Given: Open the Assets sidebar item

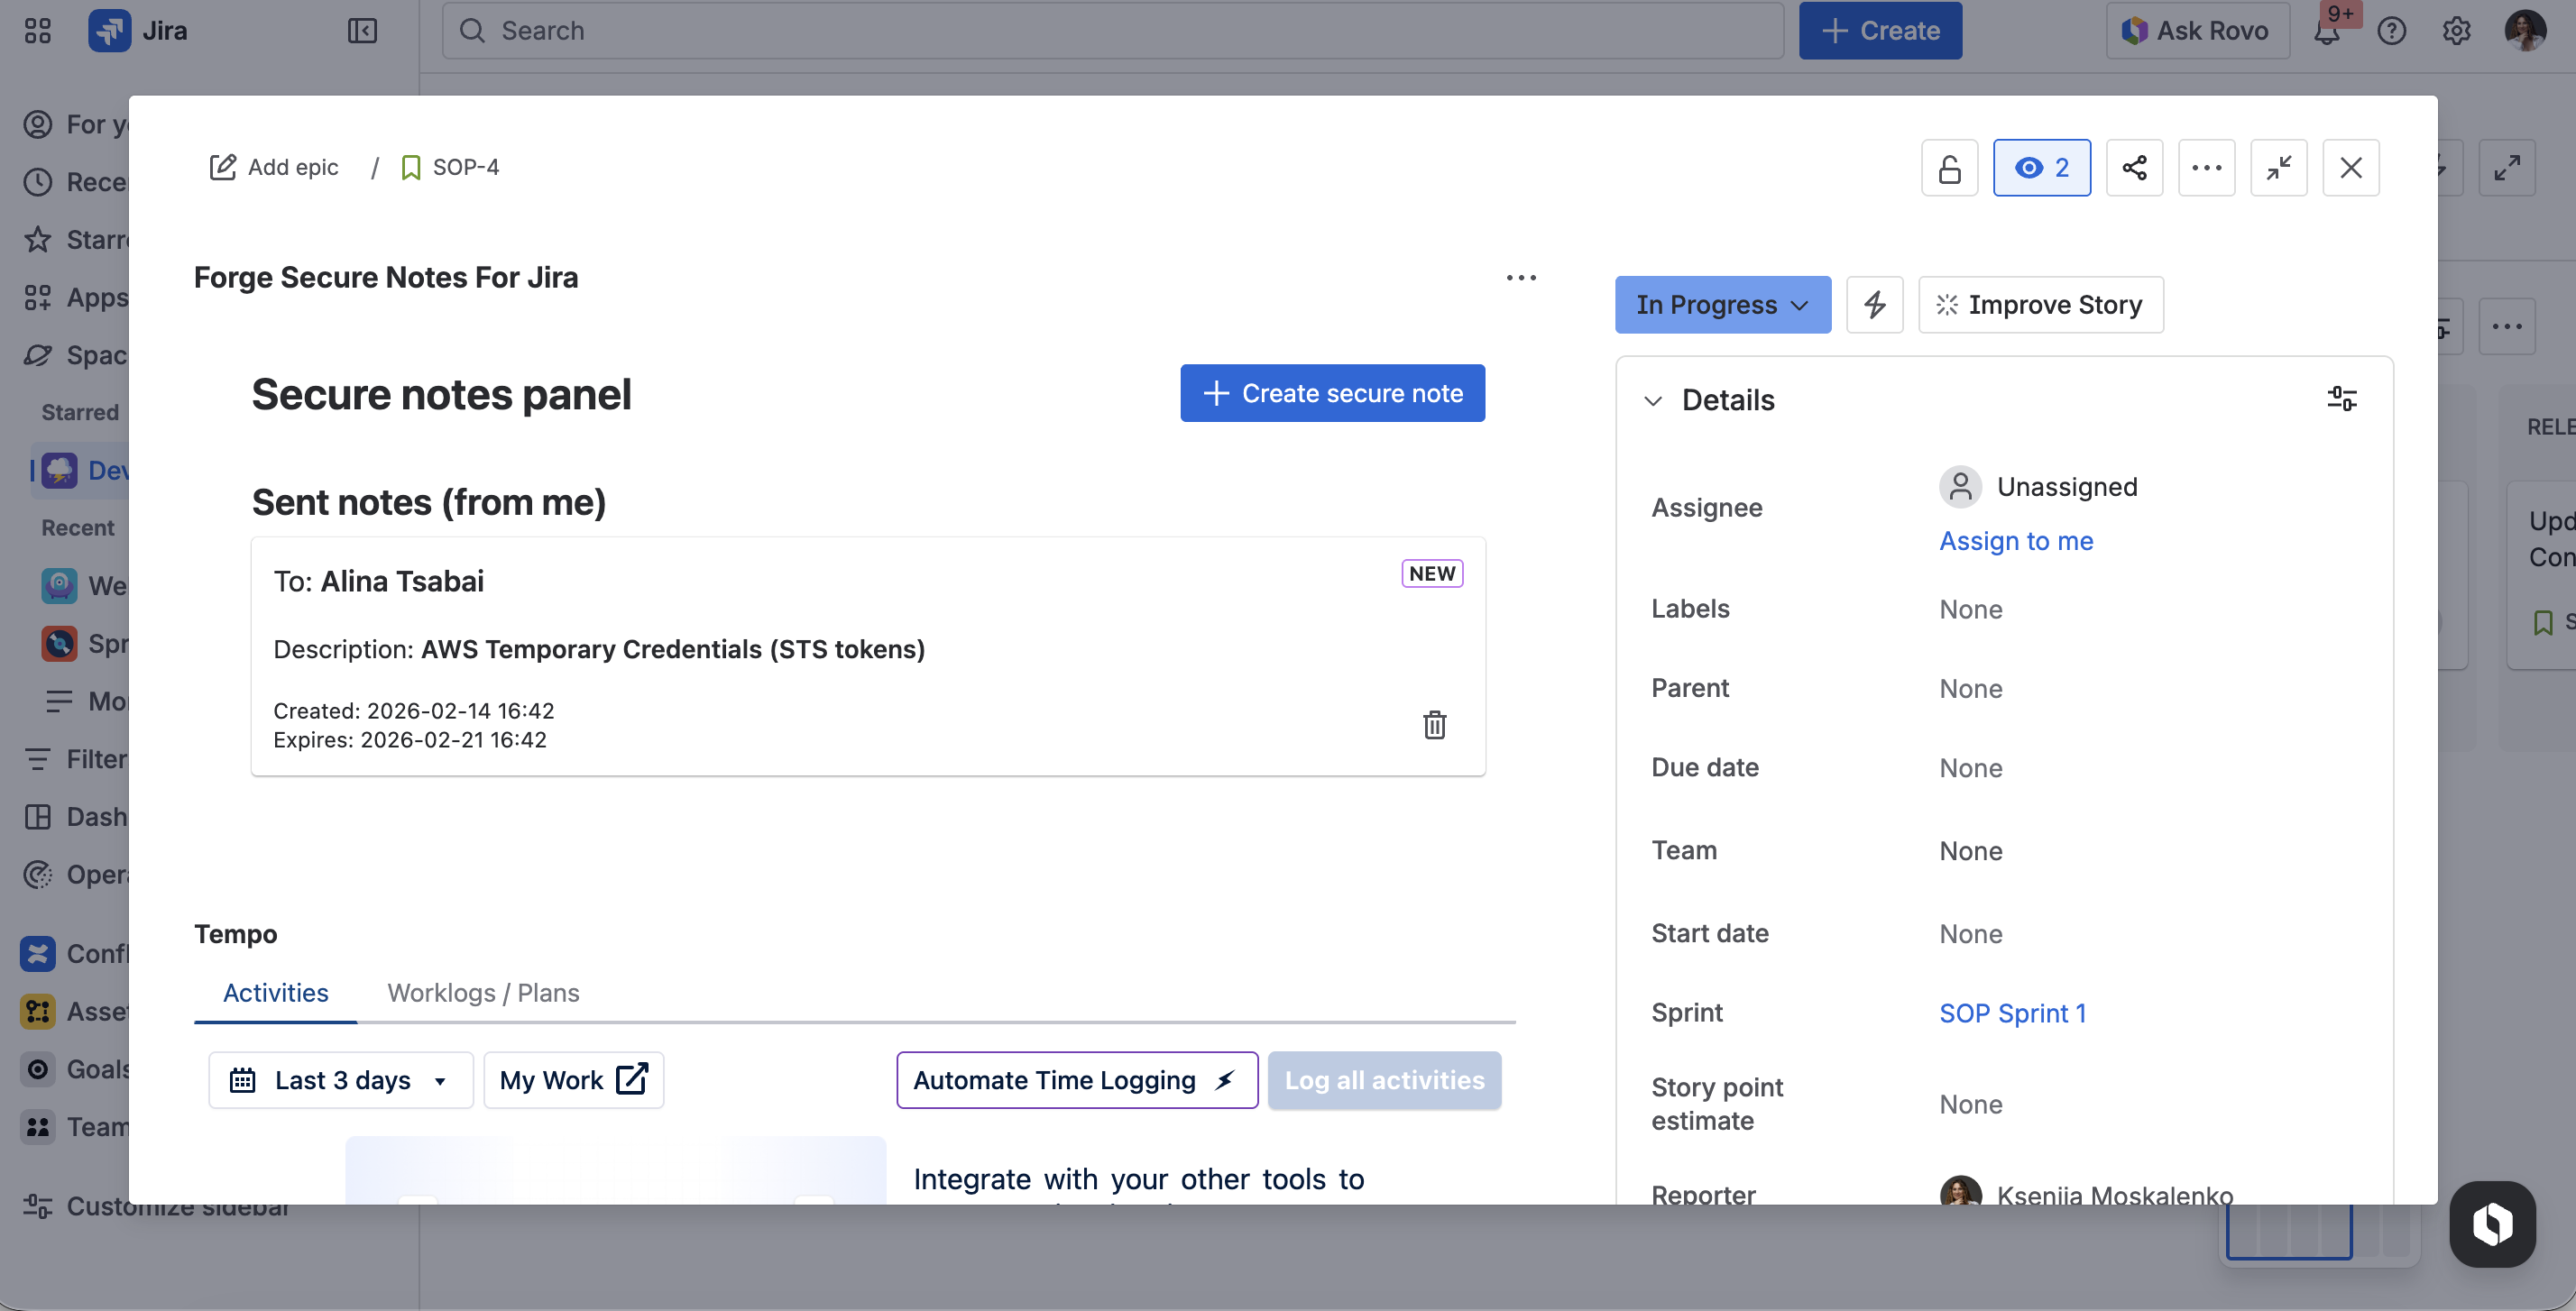Looking at the screenshot, I should coord(75,1013).
